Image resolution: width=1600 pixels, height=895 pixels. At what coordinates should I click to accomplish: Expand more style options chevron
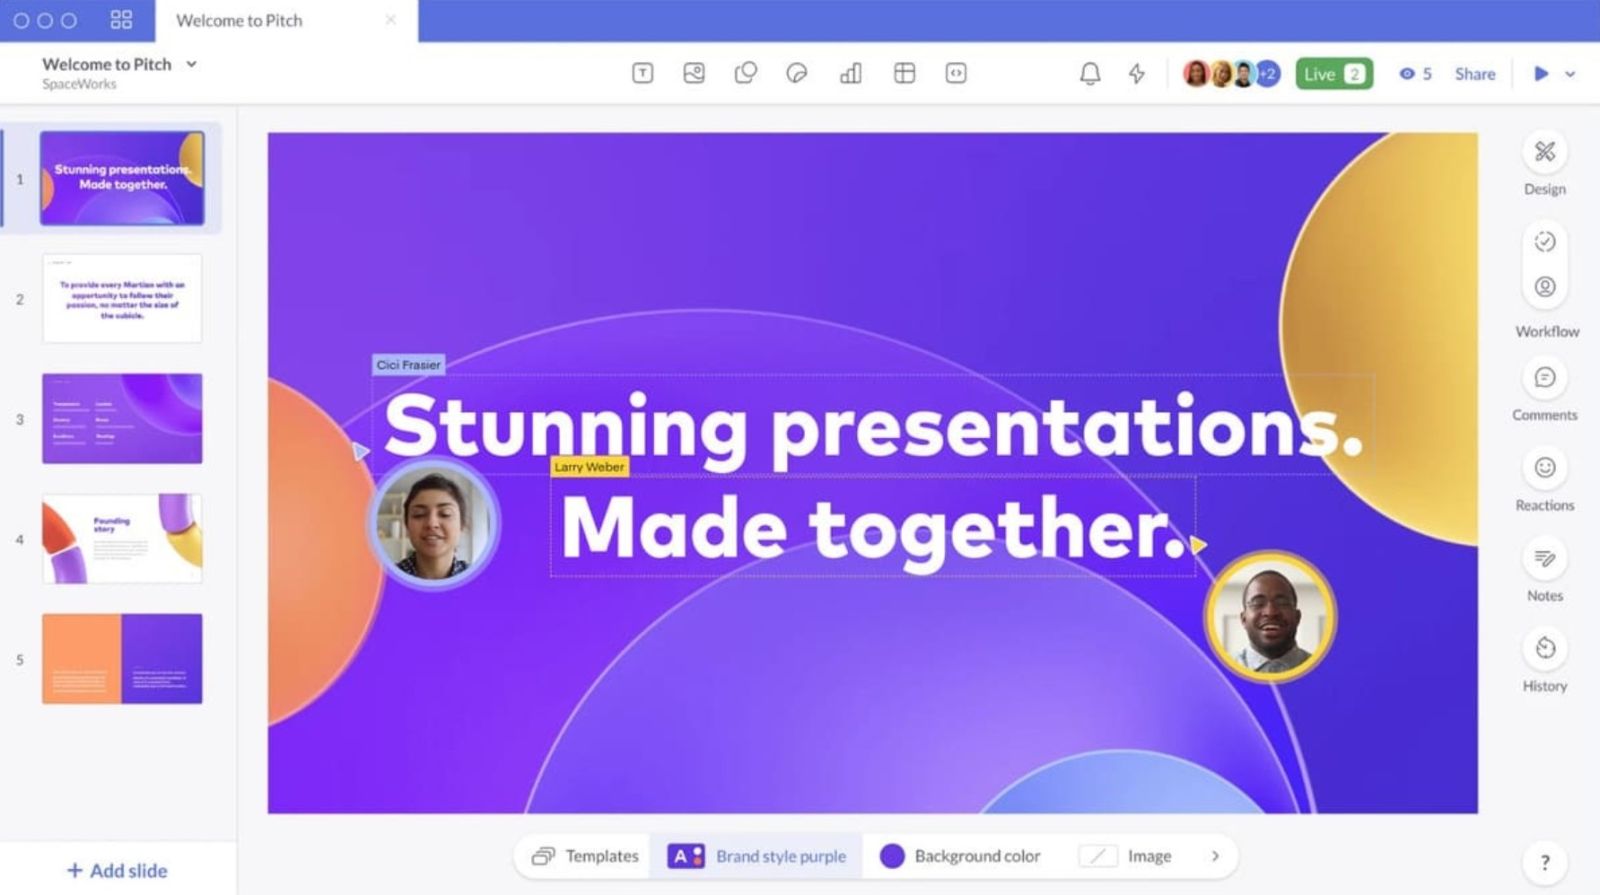click(x=1215, y=856)
